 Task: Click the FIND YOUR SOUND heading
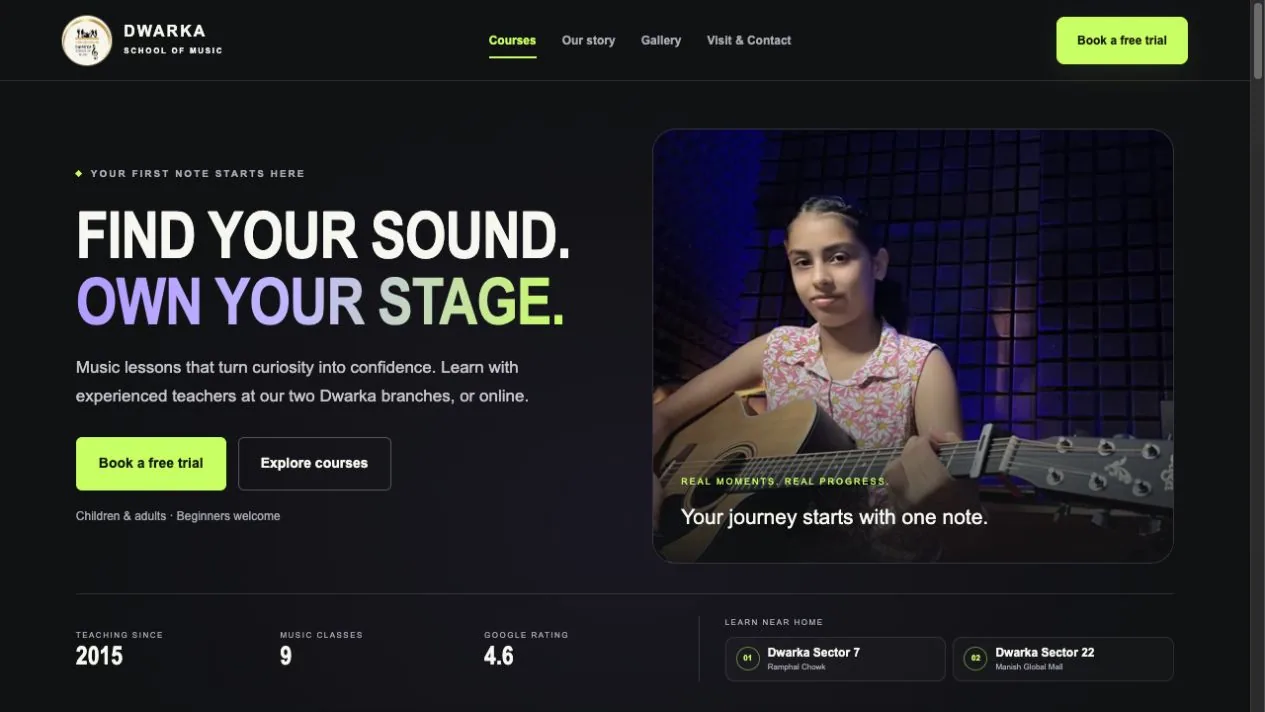pyautogui.click(x=323, y=235)
